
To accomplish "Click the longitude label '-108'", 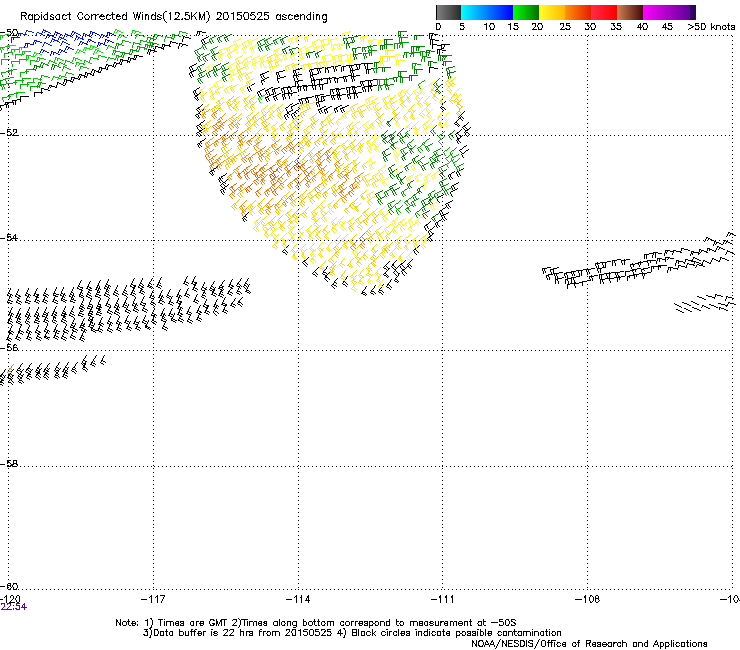I will click(588, 599).
